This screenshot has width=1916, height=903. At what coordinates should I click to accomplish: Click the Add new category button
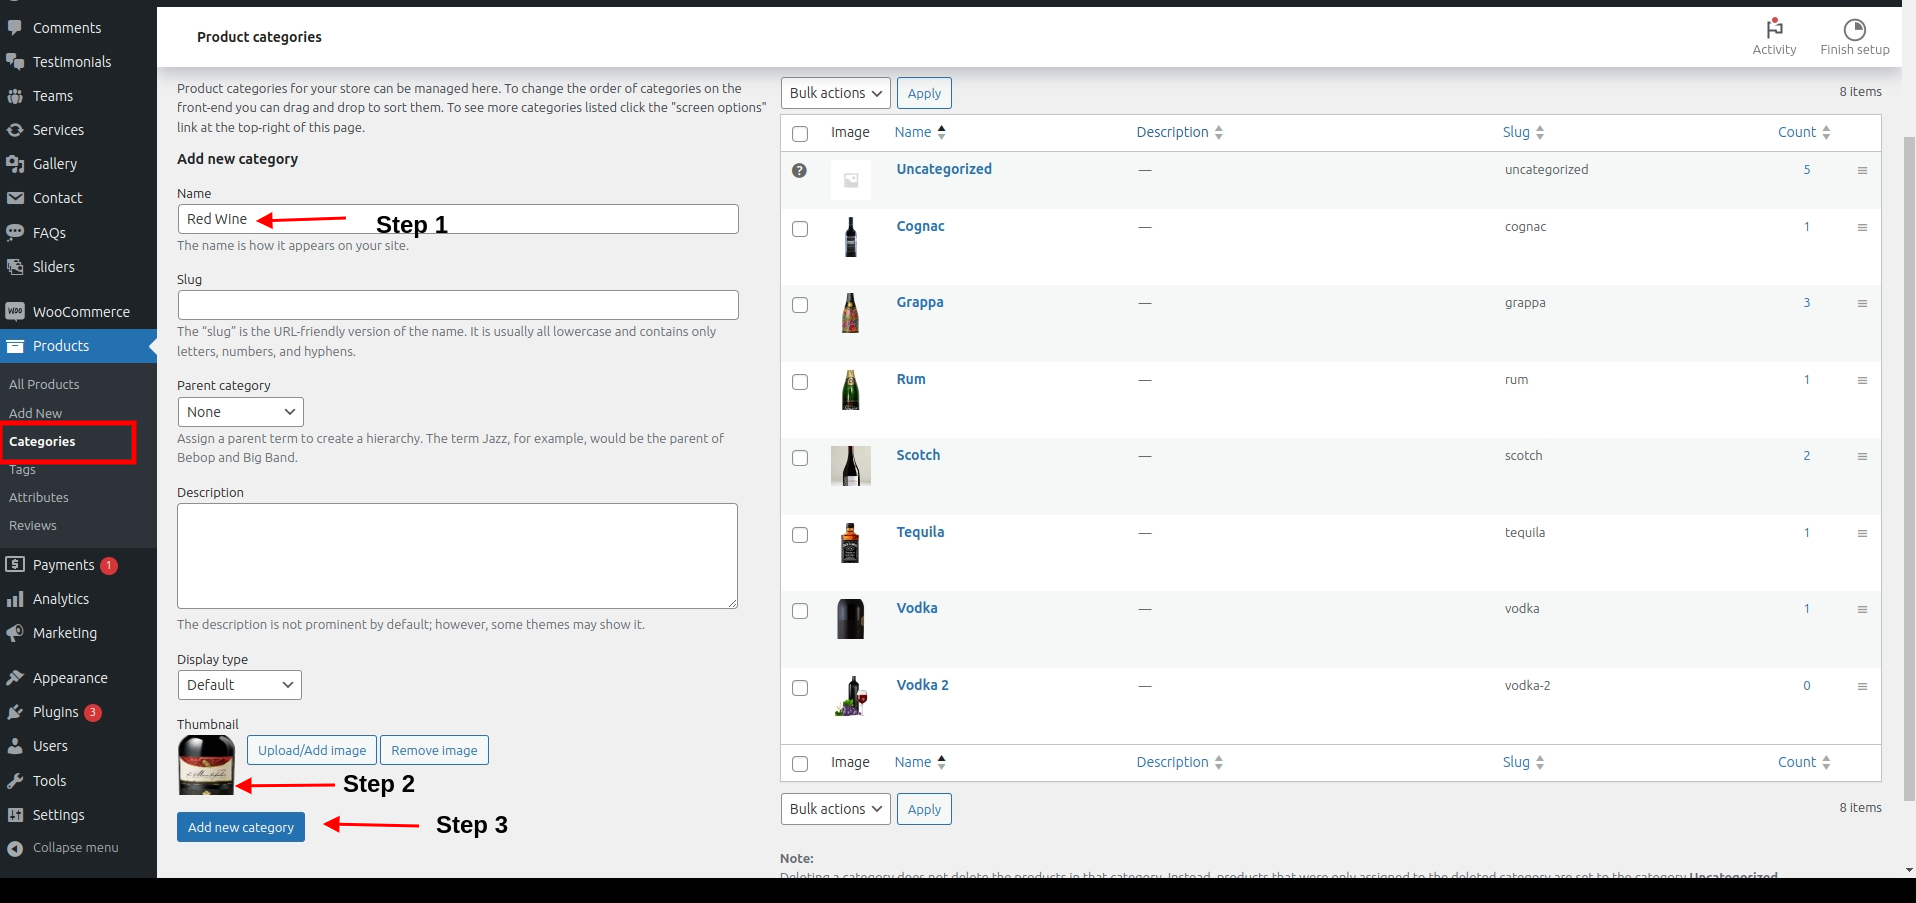point(241,827)
